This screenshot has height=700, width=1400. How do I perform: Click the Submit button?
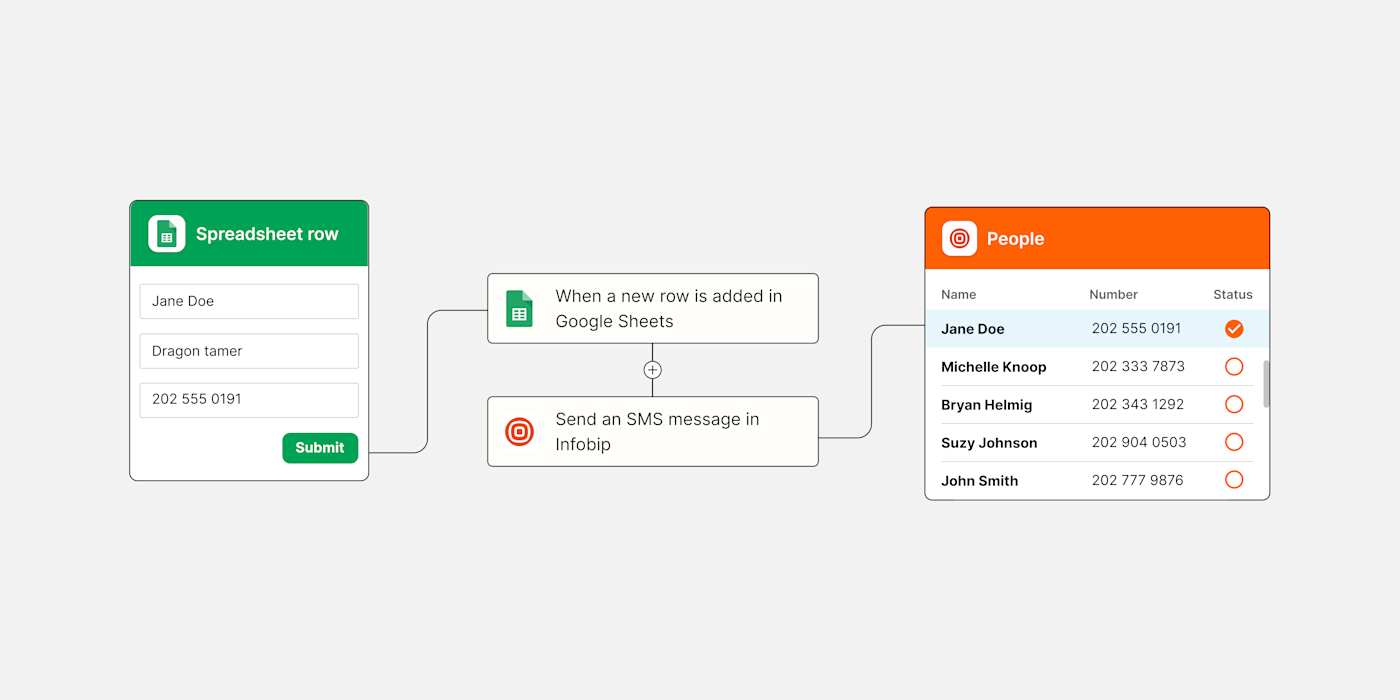320,448
